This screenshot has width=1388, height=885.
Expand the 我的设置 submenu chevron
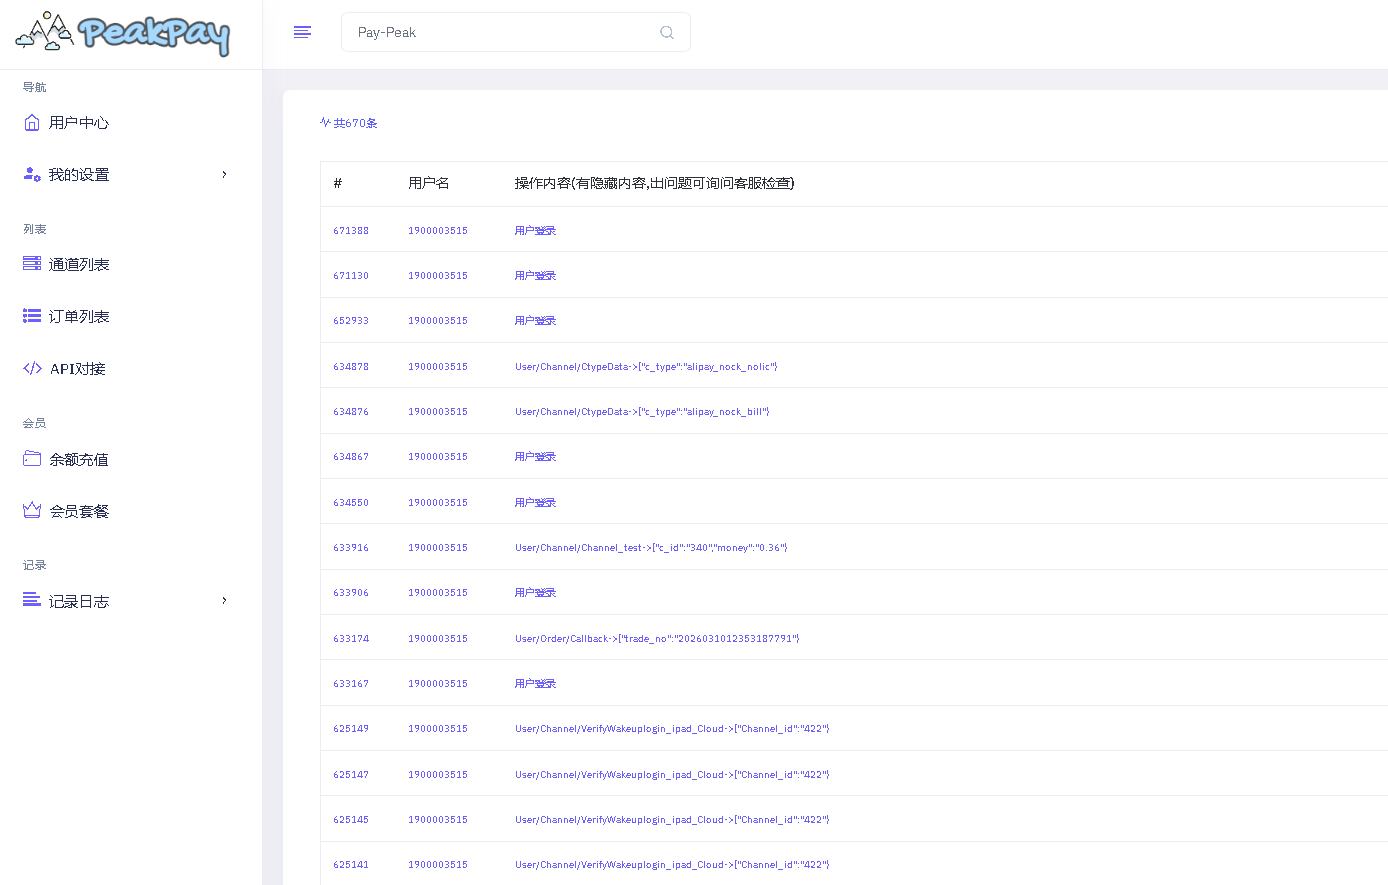click(224, 174)
